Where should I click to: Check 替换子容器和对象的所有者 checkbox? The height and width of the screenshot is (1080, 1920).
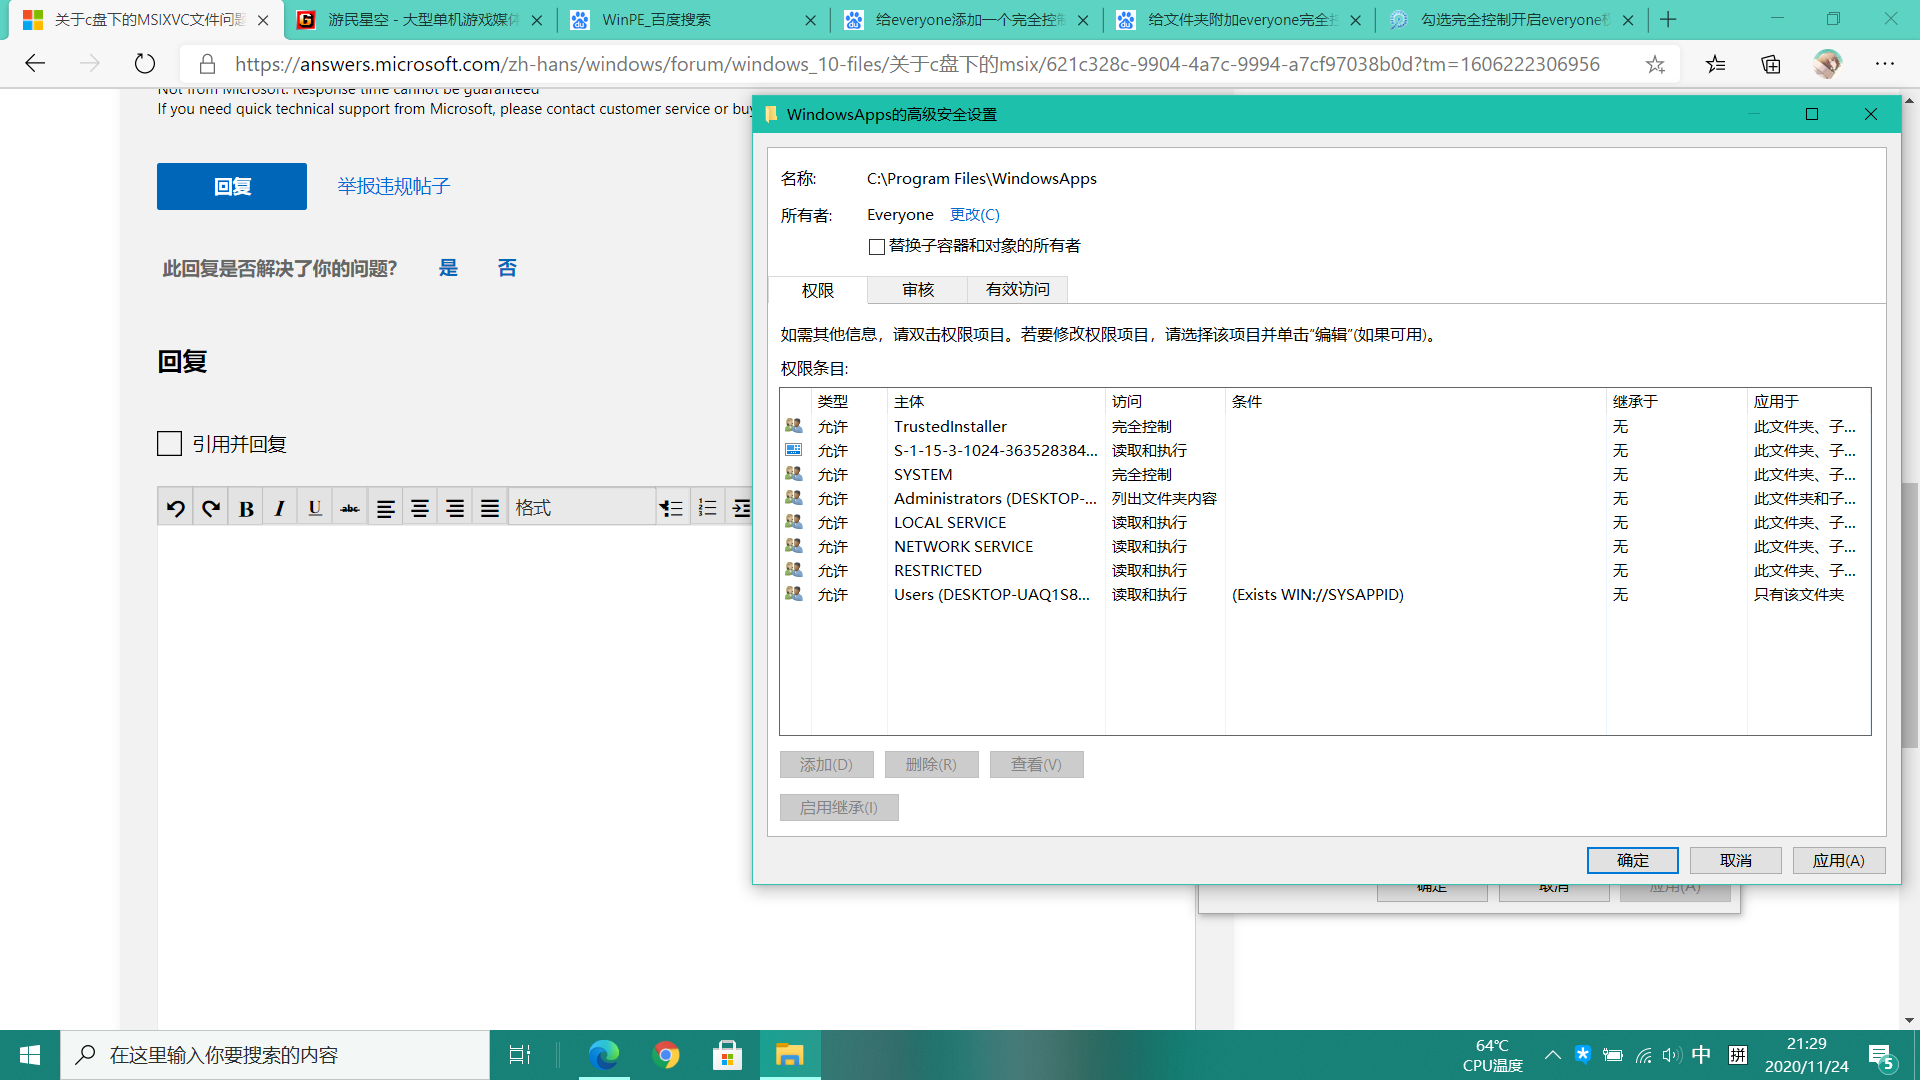point(877,247)
